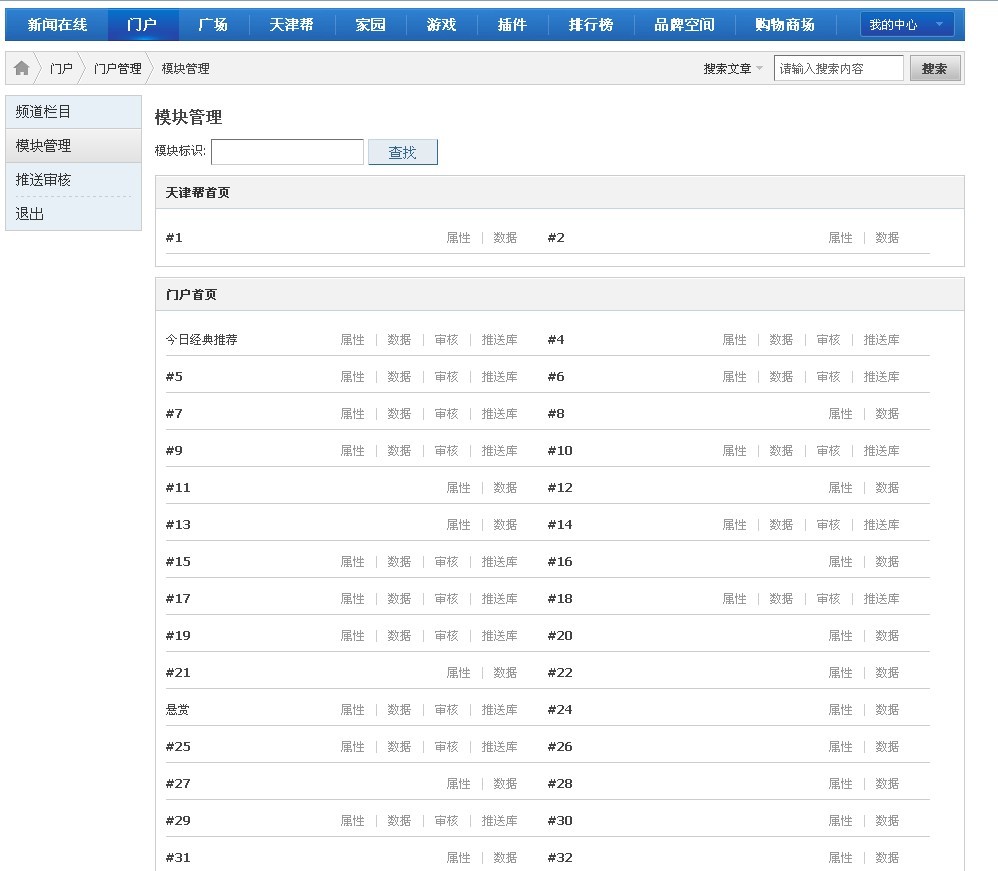Expand the 搜索文章 search type dropdown
This screenshot has height=871, width=998.
click(x=733, y=69)
